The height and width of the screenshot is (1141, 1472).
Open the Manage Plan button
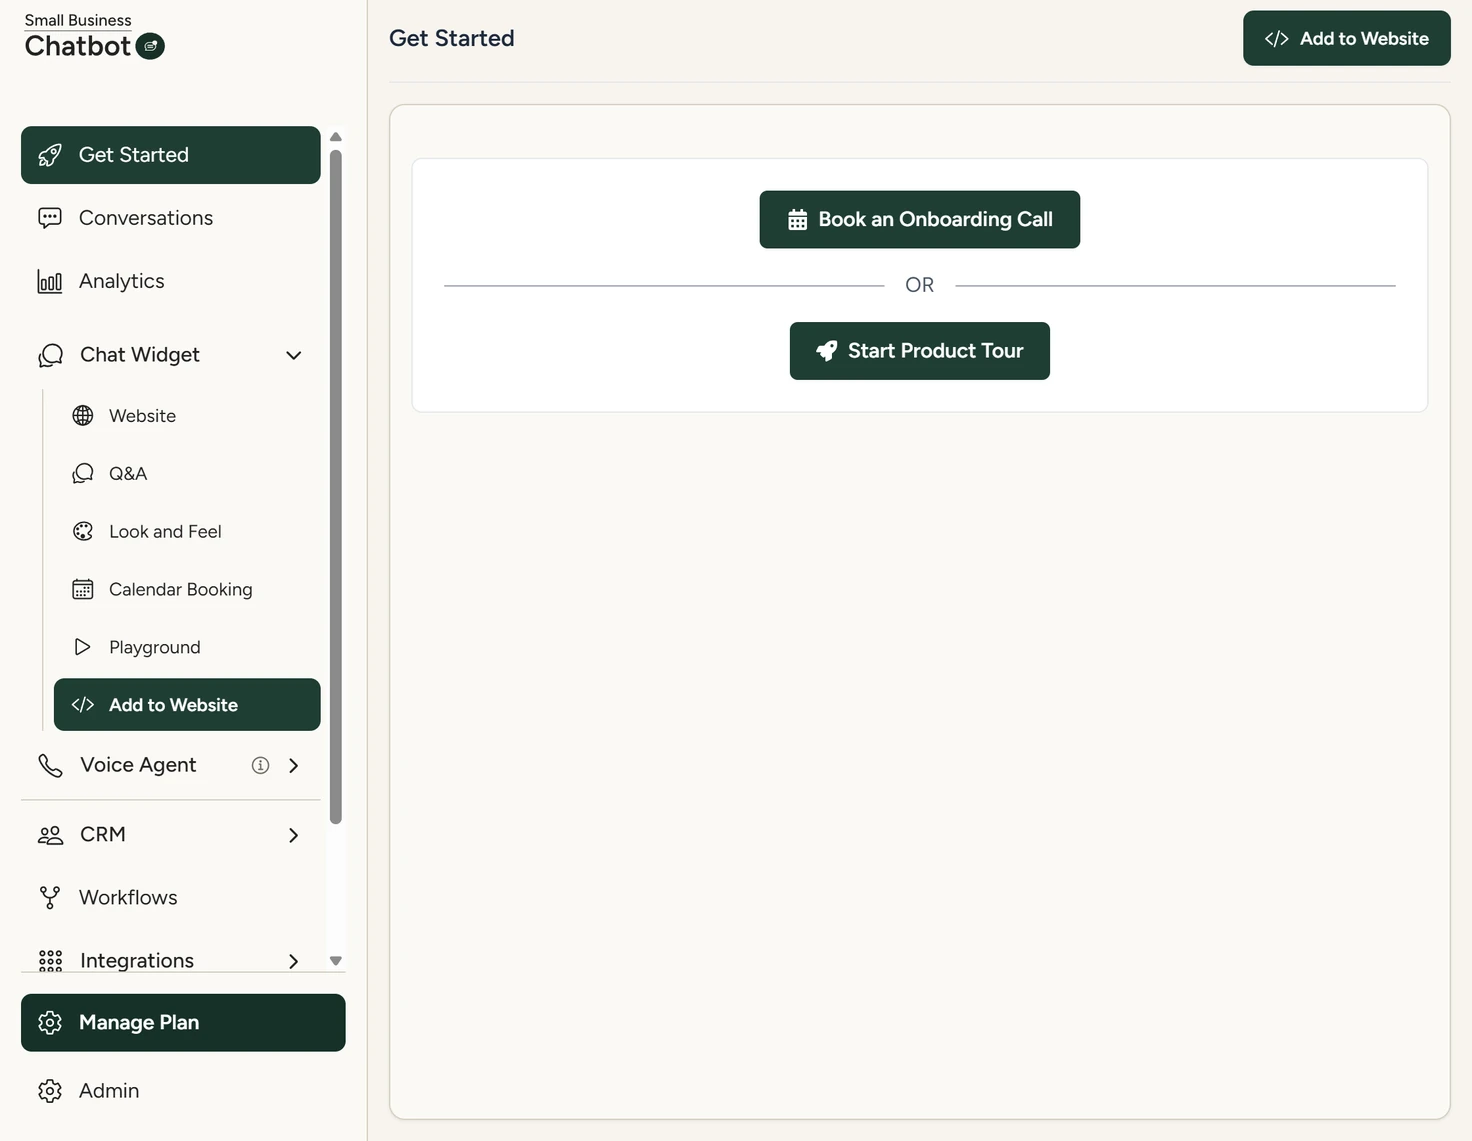(183, 1023)
